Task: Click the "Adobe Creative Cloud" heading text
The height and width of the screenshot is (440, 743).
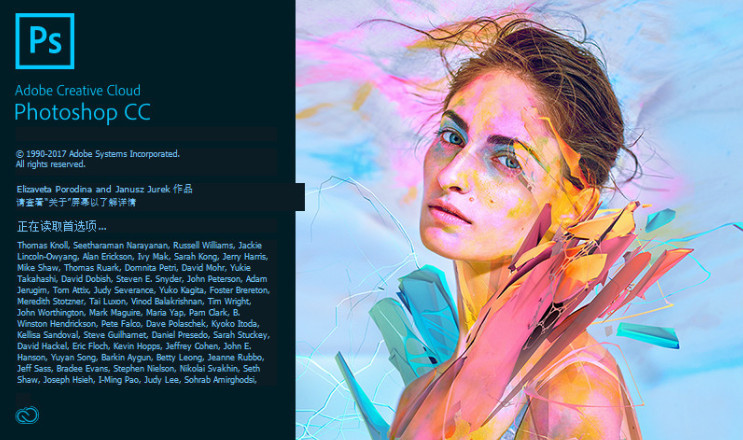Action: 78,90
